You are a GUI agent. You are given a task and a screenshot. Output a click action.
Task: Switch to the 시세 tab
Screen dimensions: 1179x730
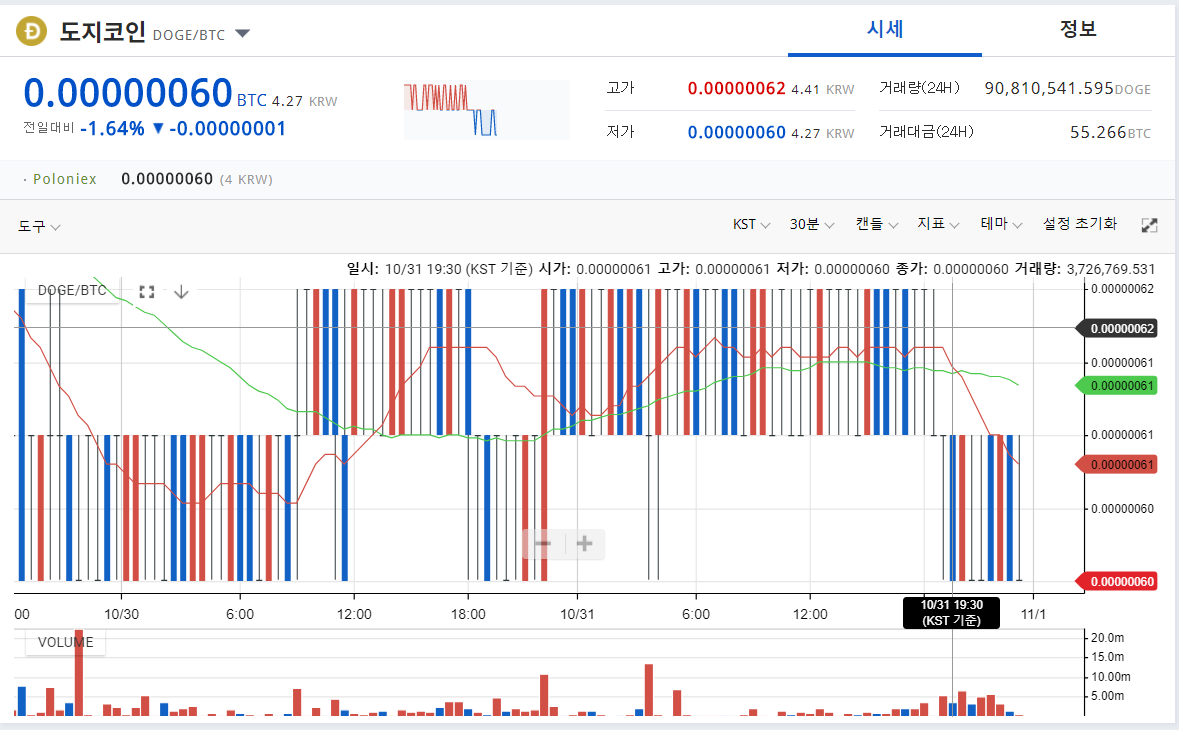tap(885, 29)
